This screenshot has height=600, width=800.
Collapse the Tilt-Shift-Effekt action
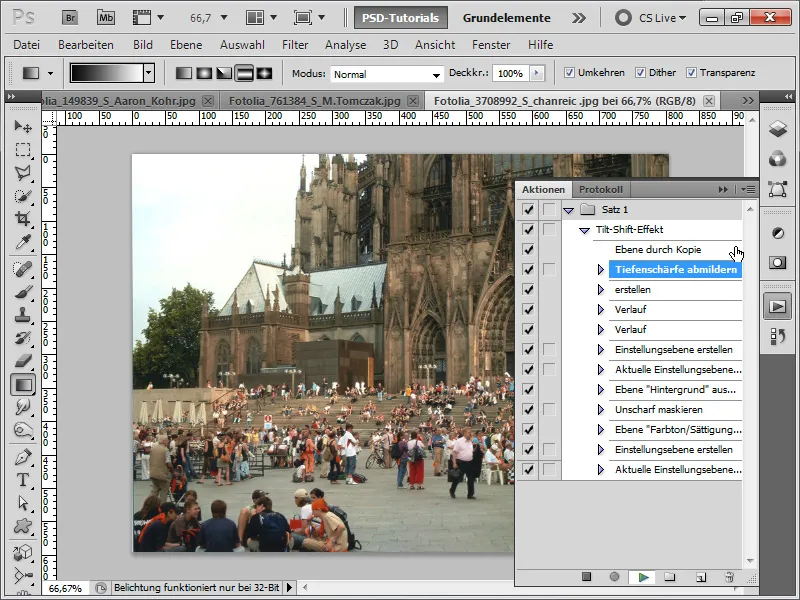585,230
